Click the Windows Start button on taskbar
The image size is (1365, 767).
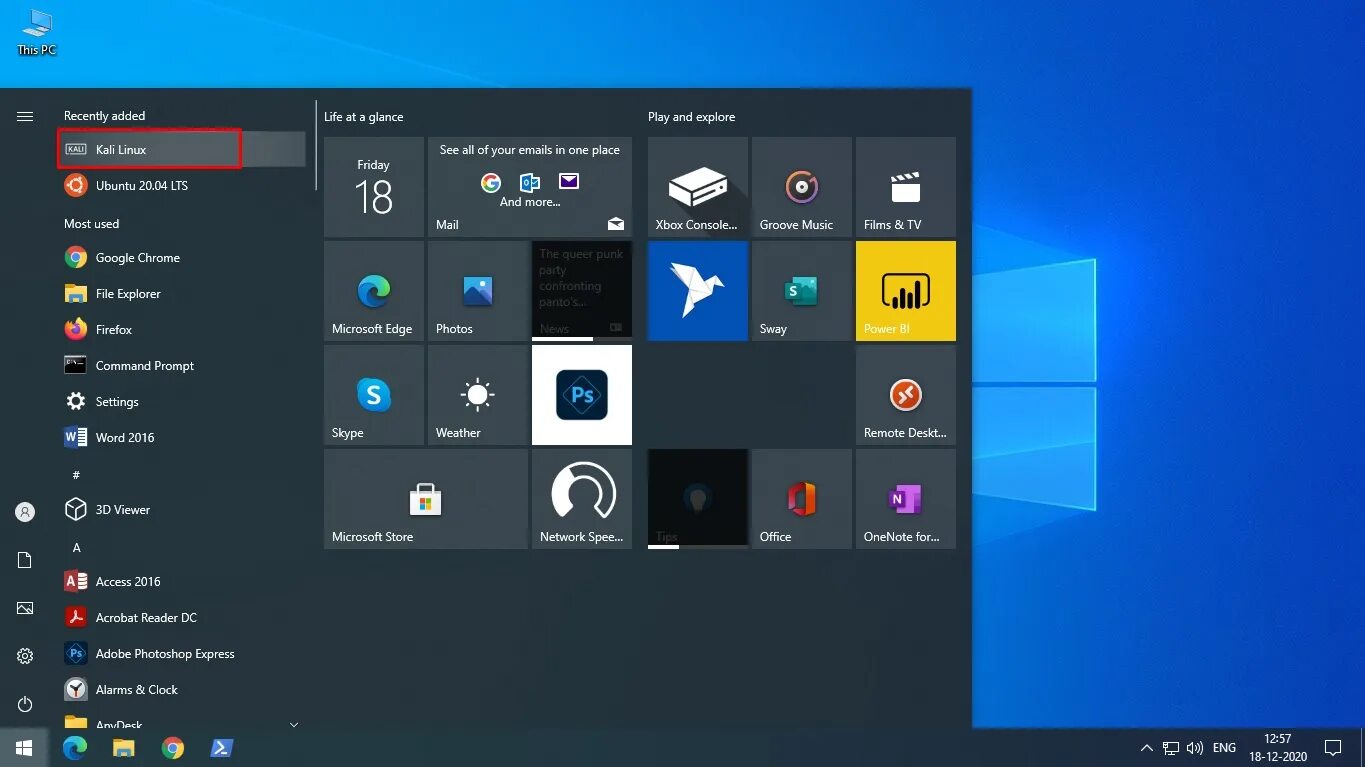[24, 747]
